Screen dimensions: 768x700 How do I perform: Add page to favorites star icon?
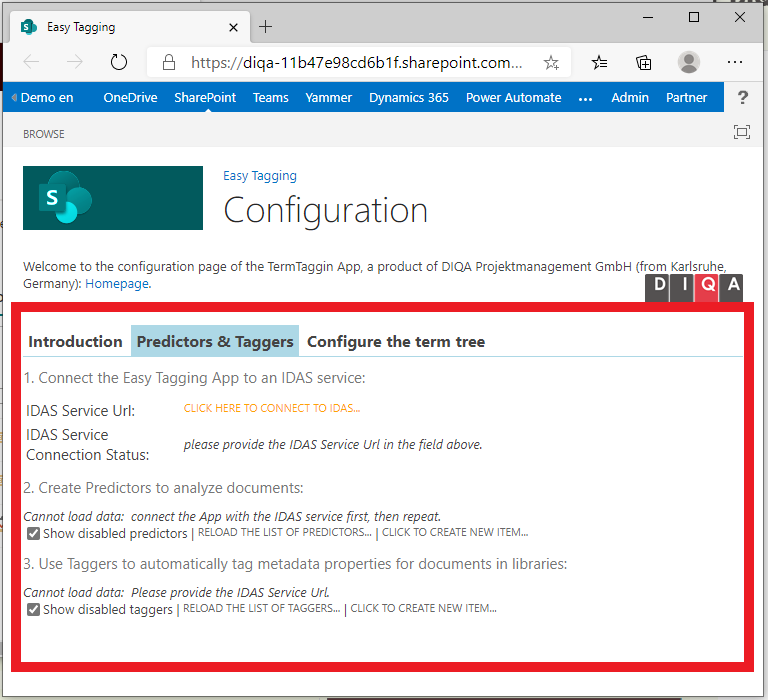pyautogui.click(x=551, y=62)
